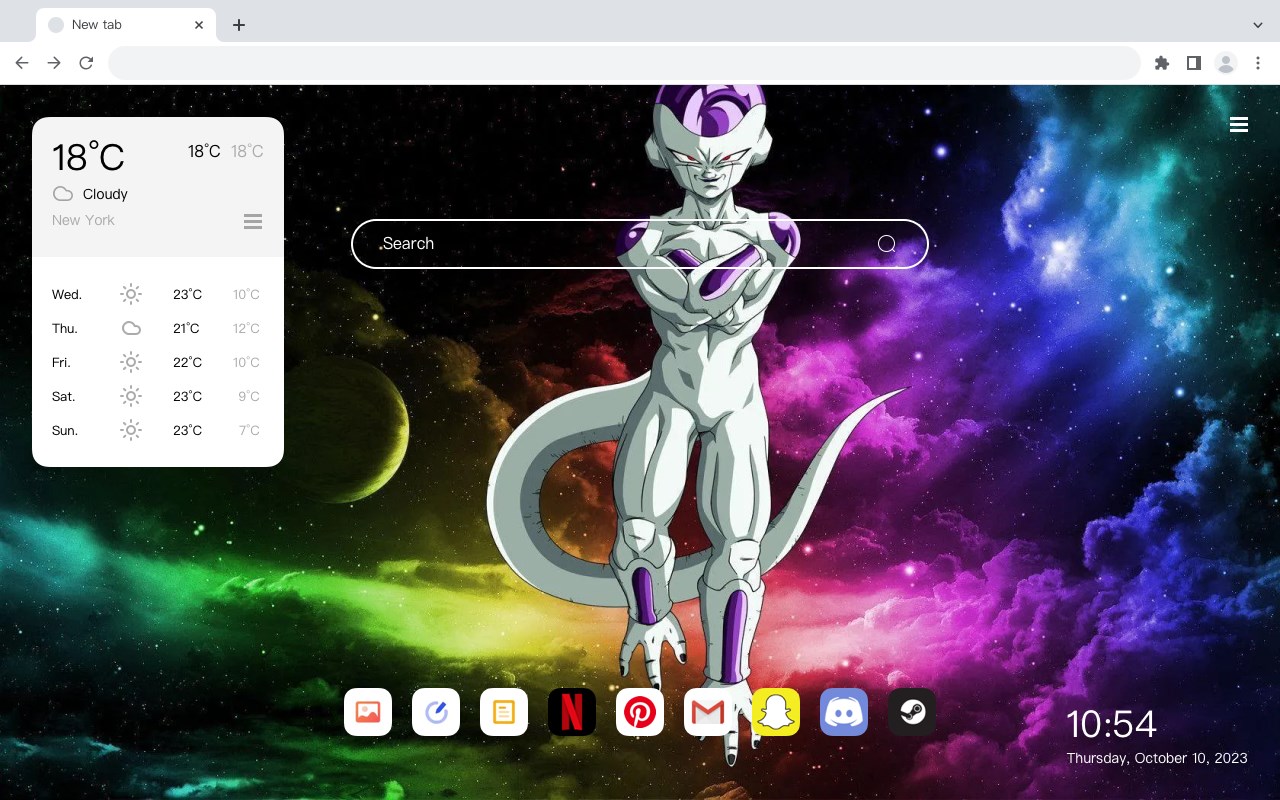Click the sunny icon for Wed.
This screenshot has width=1280, height=800.
131,294
